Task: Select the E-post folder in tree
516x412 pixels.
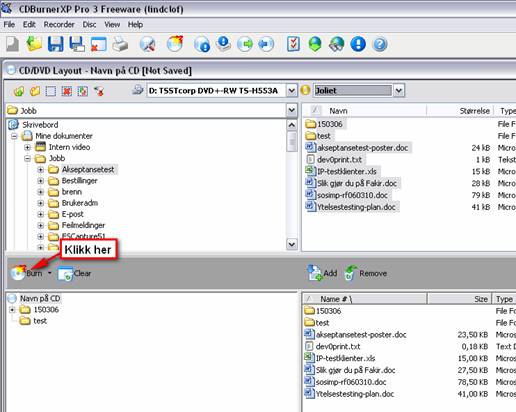Action: 73,214
